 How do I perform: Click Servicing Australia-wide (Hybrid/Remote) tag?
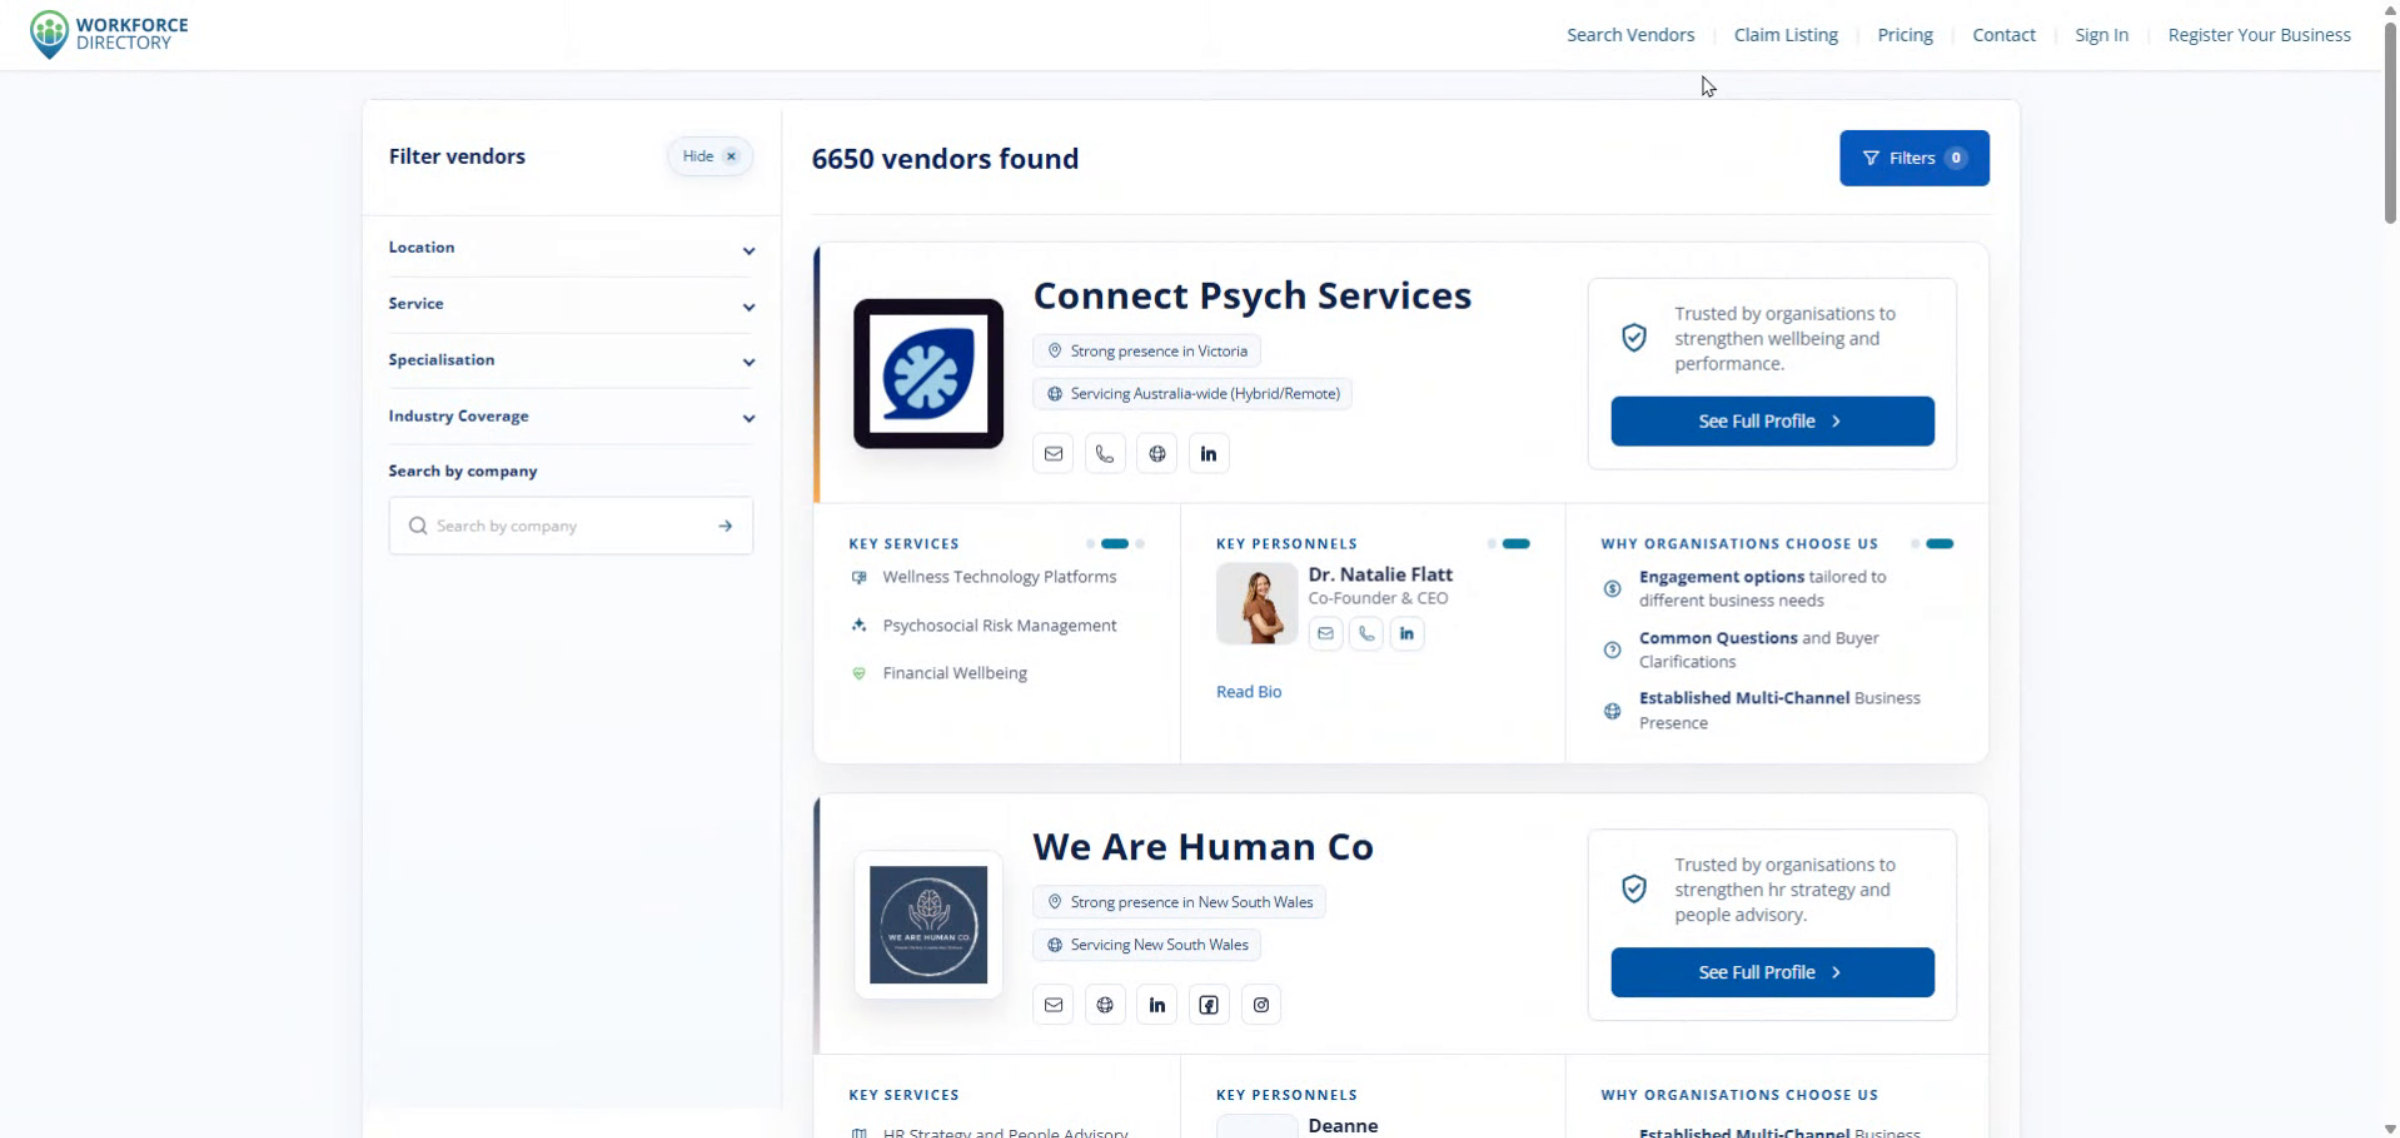pyautogui.click(x=1193, y=394)
